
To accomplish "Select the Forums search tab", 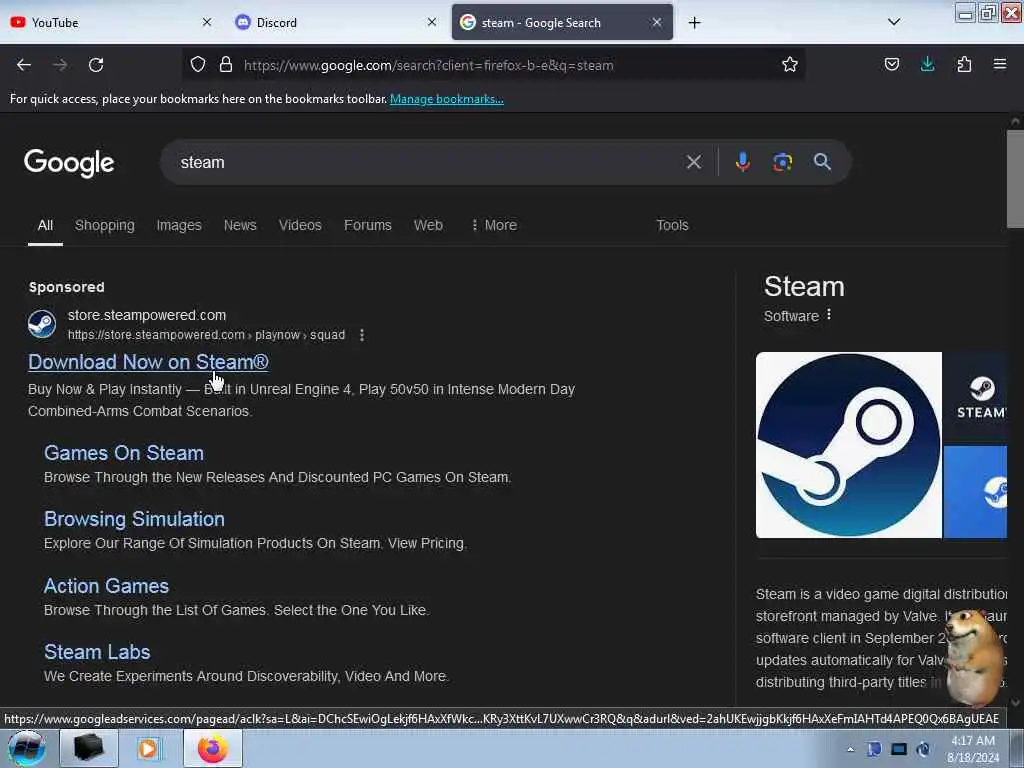I will (368, 225).
